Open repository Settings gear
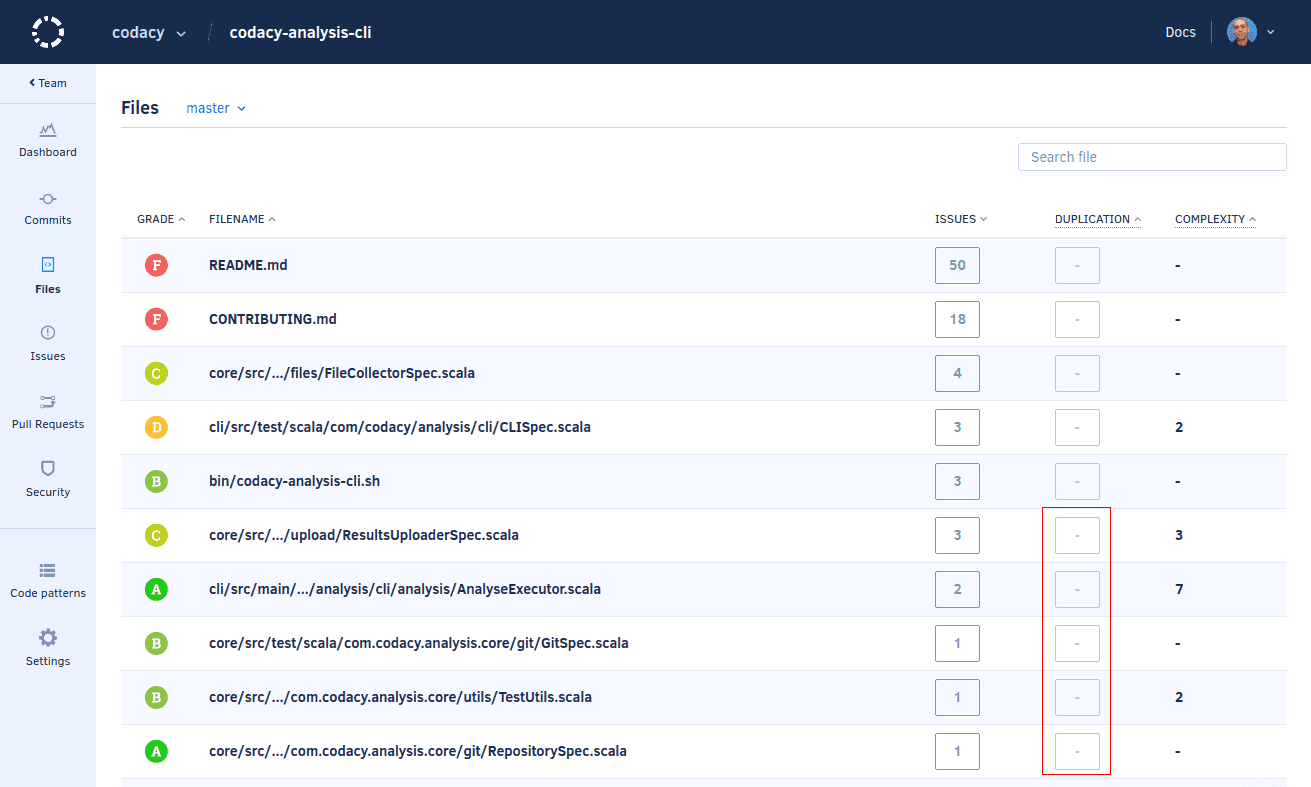The image size is (1311, 787). coord(47,648)
